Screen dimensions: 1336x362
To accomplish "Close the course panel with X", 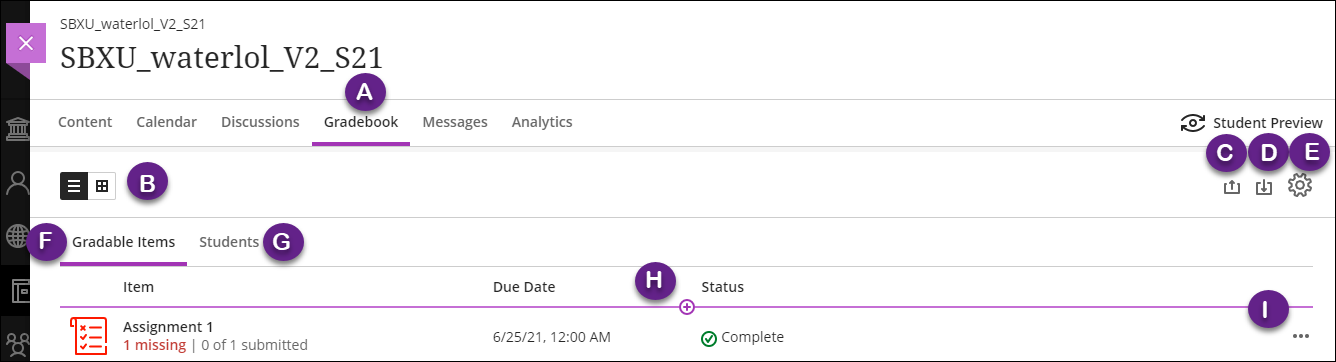I will click(x=26, y=44).
